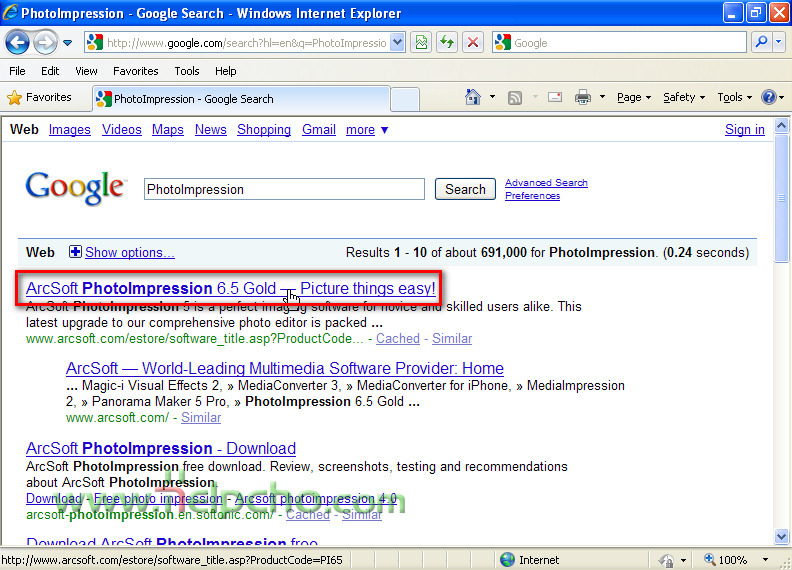Screen dimensions: 792x570
Task: Open Google News link
Action: [211, 130]
